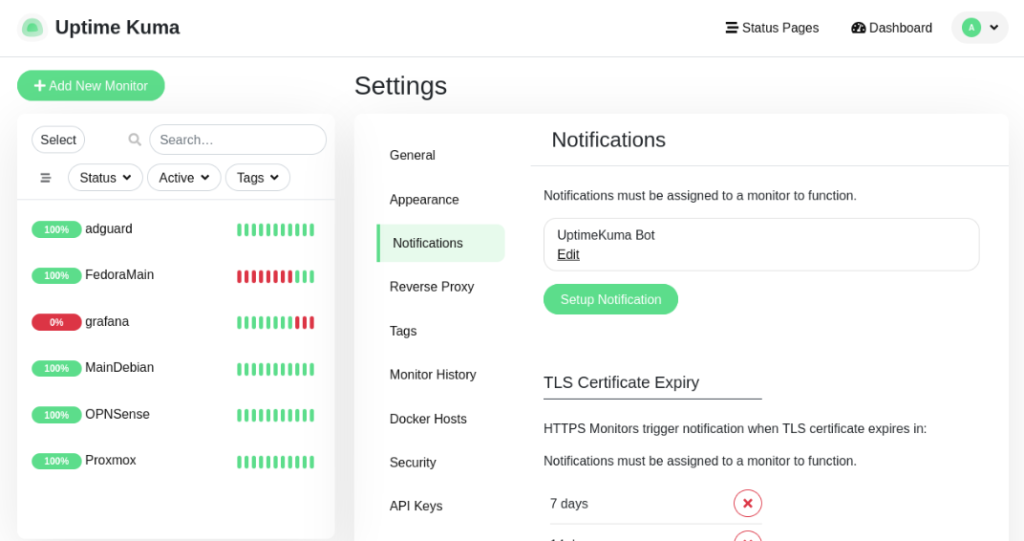
Task: Open the Docker Hosts settings tab
Action: (x=428, y=419)
